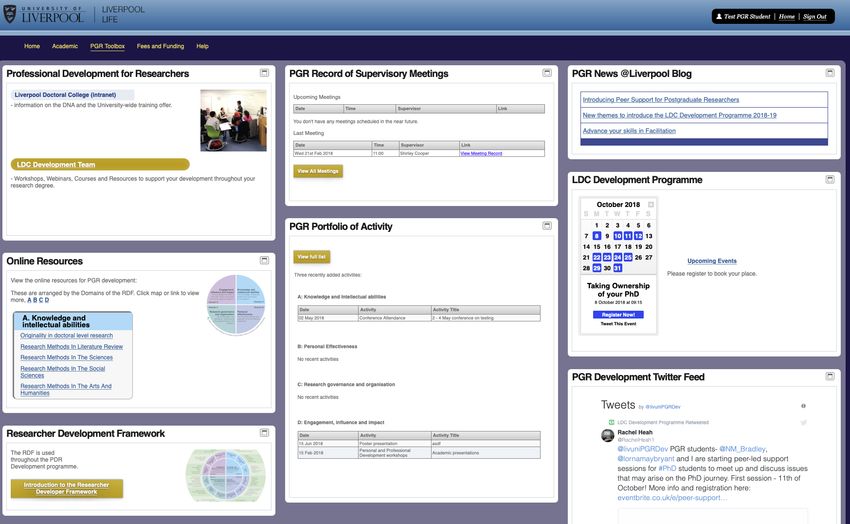Open the Help menu
This screenshot has height=524, width=850.
coord(202,46)
